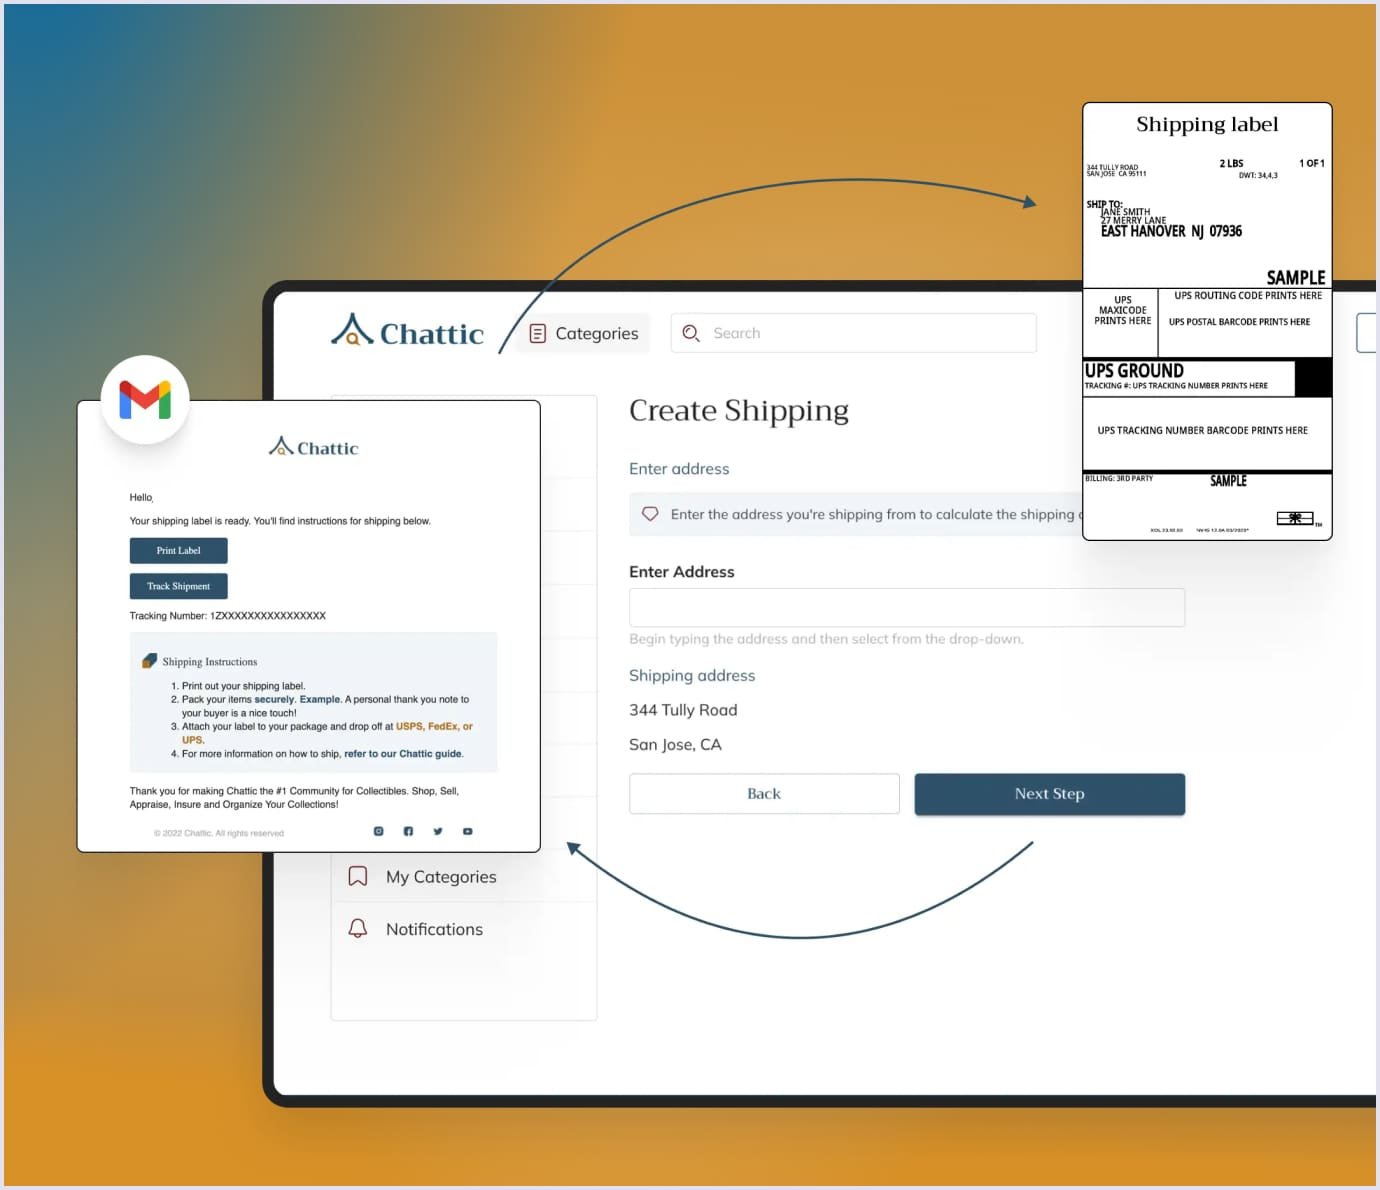Screen dimensions: 1380x1190
Task: Click the 'Shipping label' card title
Action: click(x=1207, y=124)
